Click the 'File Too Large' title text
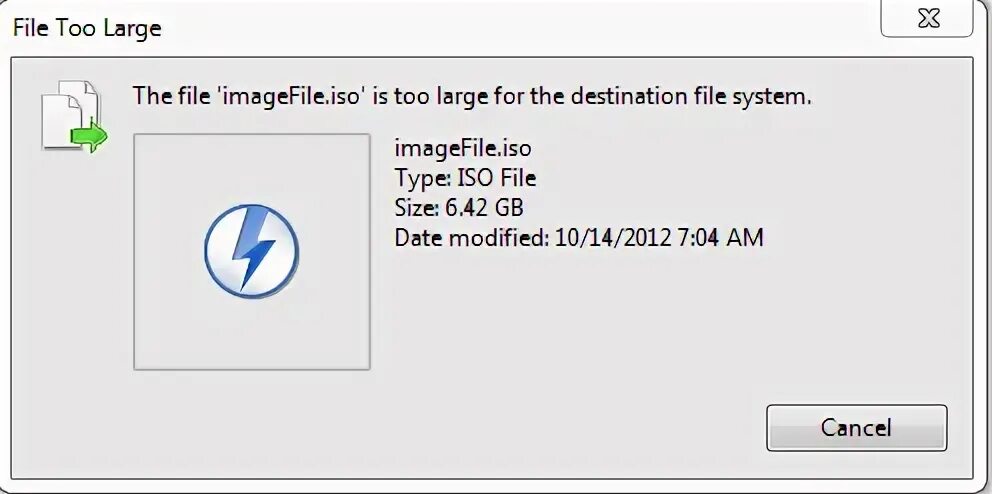Screen dimensions: 992x494 click(86, 28)
